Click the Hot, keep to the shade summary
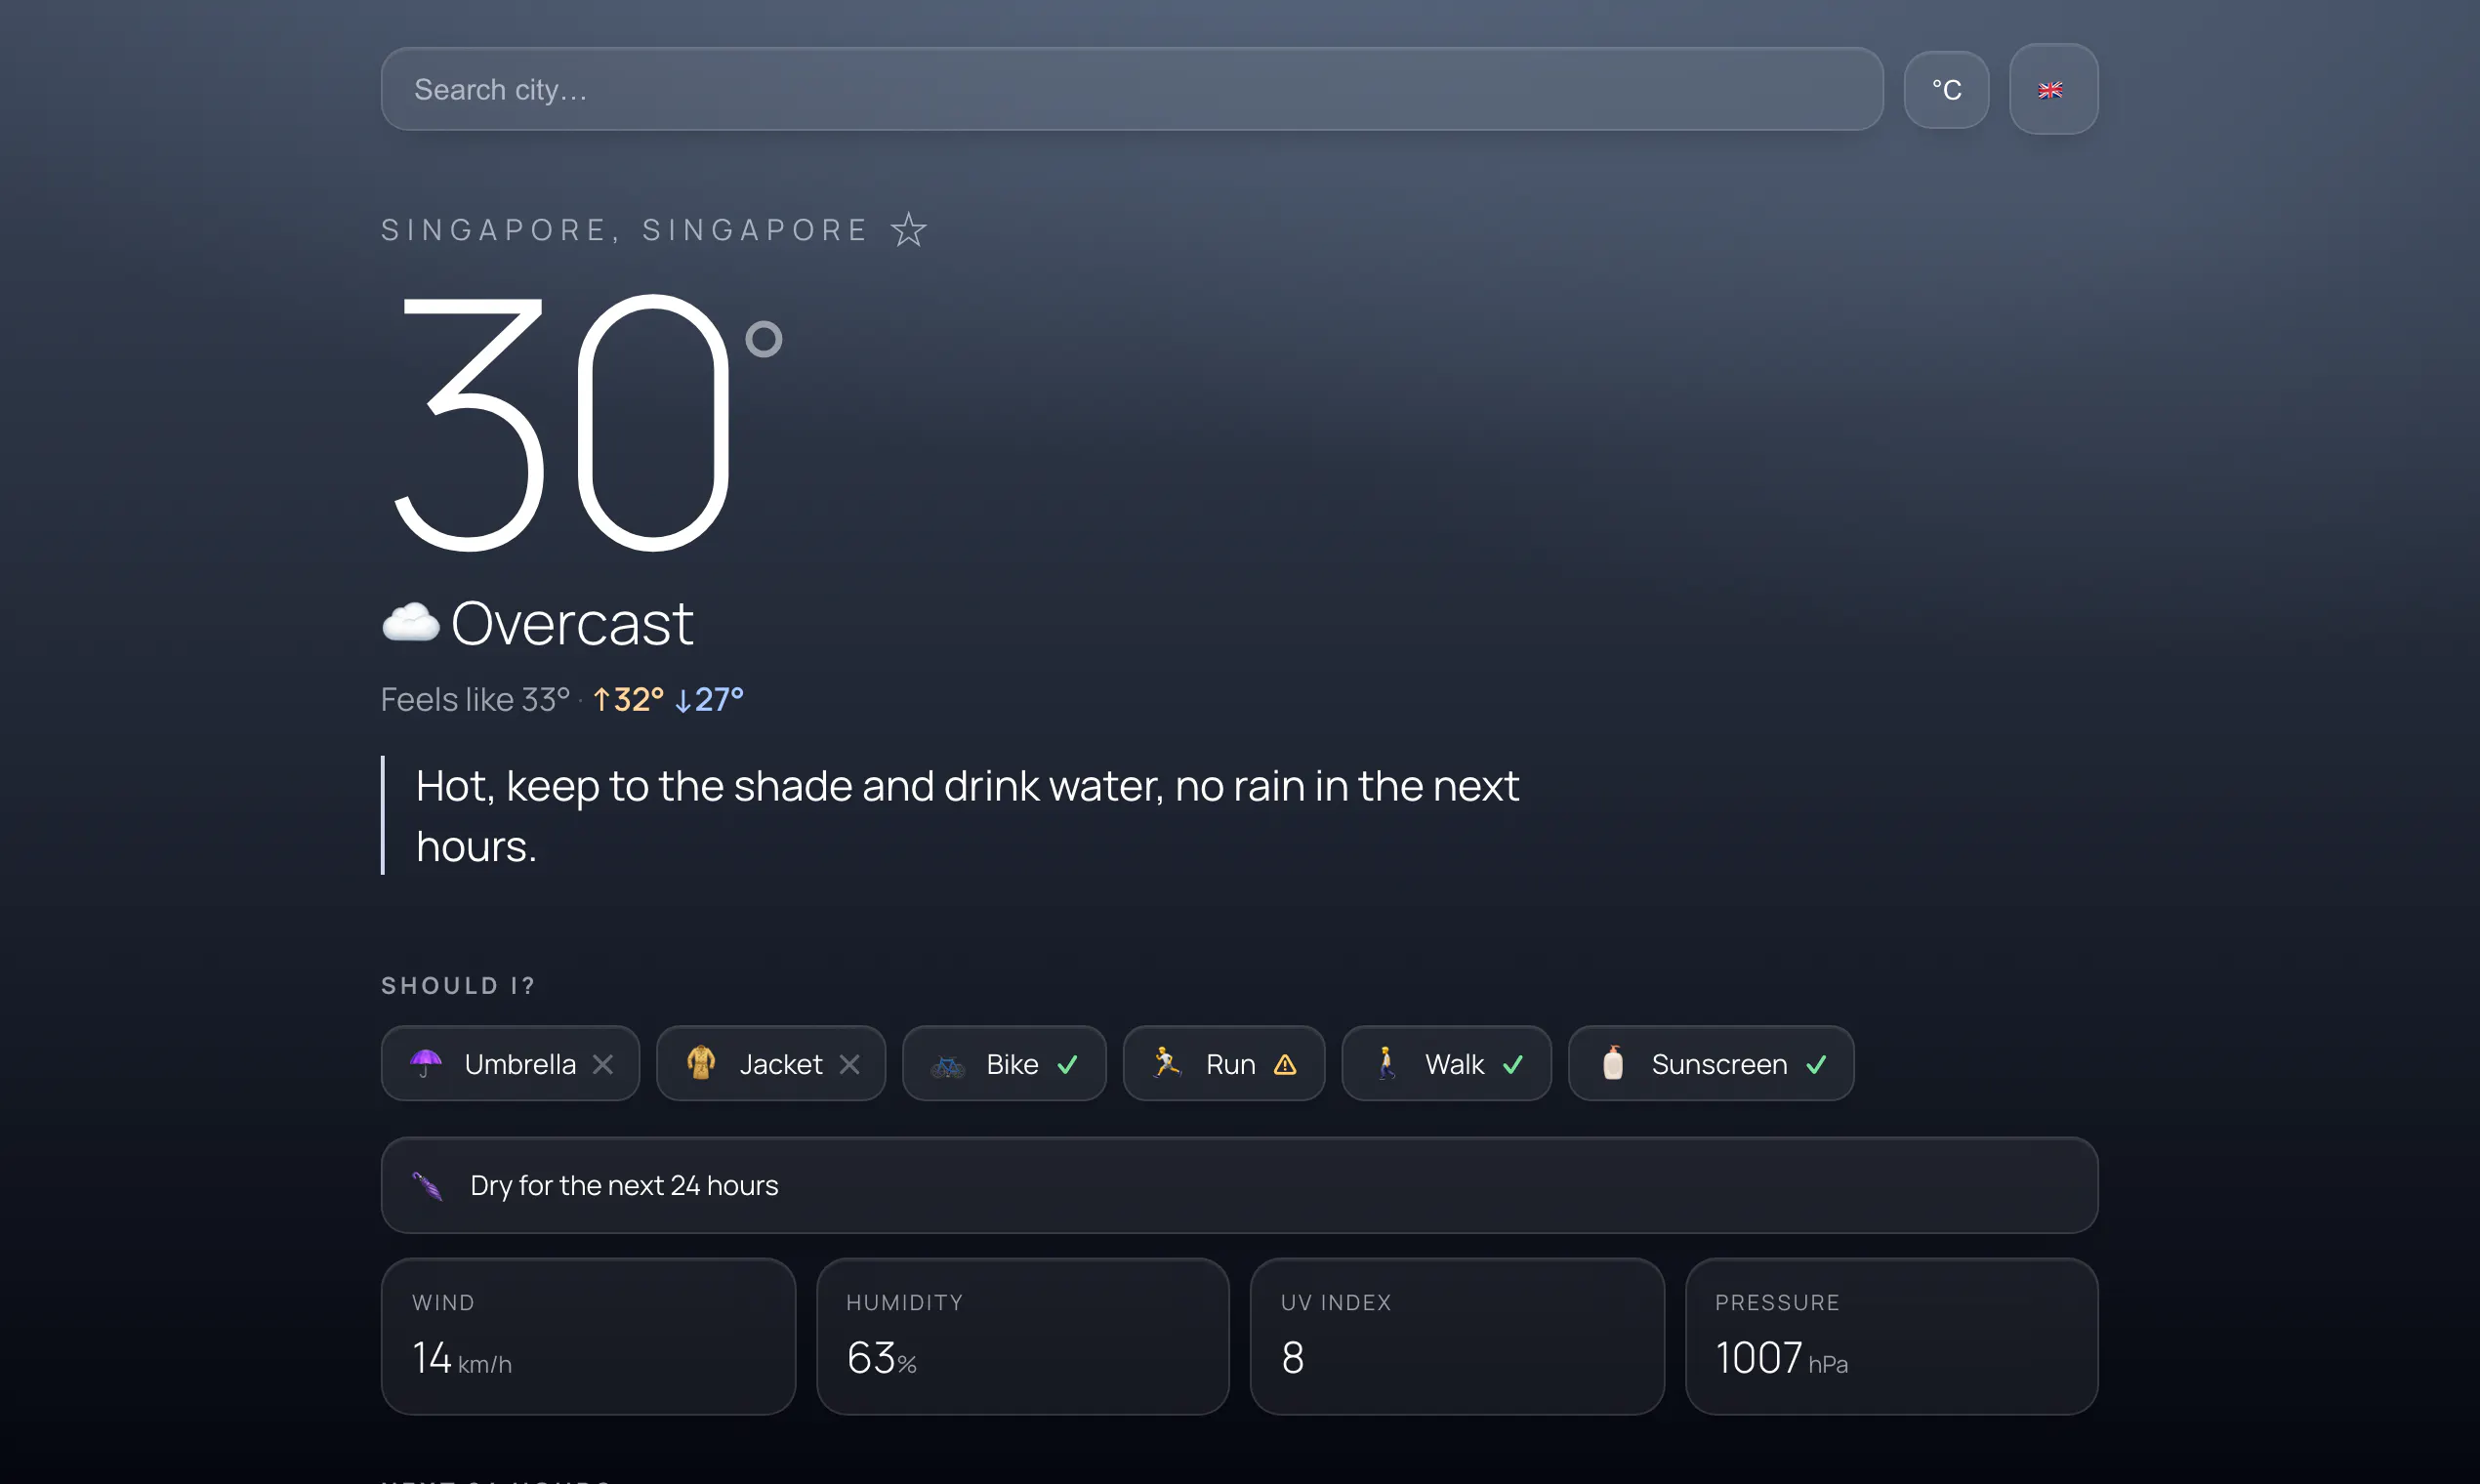The height and width of the screenshot is (1484, 2480). tap(967, 816)
